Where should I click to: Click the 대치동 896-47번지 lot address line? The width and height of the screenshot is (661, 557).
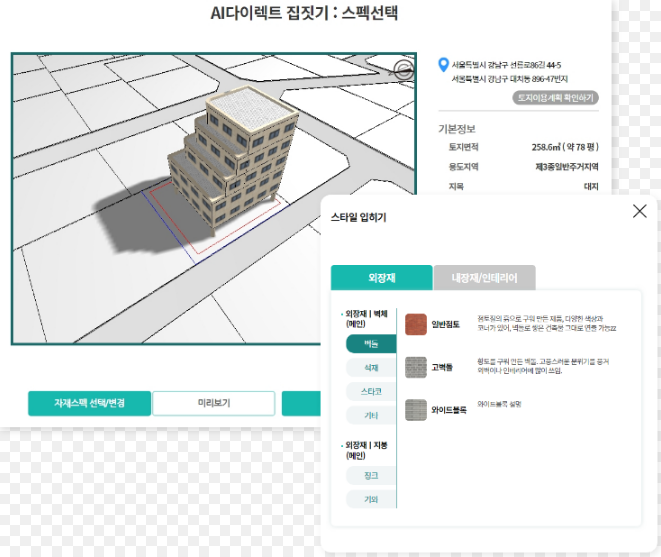coord(510,79)
